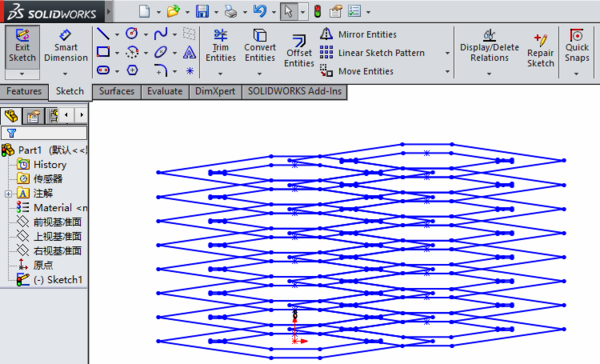Open the Options icon
Viewport: 600px width, 364px height.
click(354, 11)
